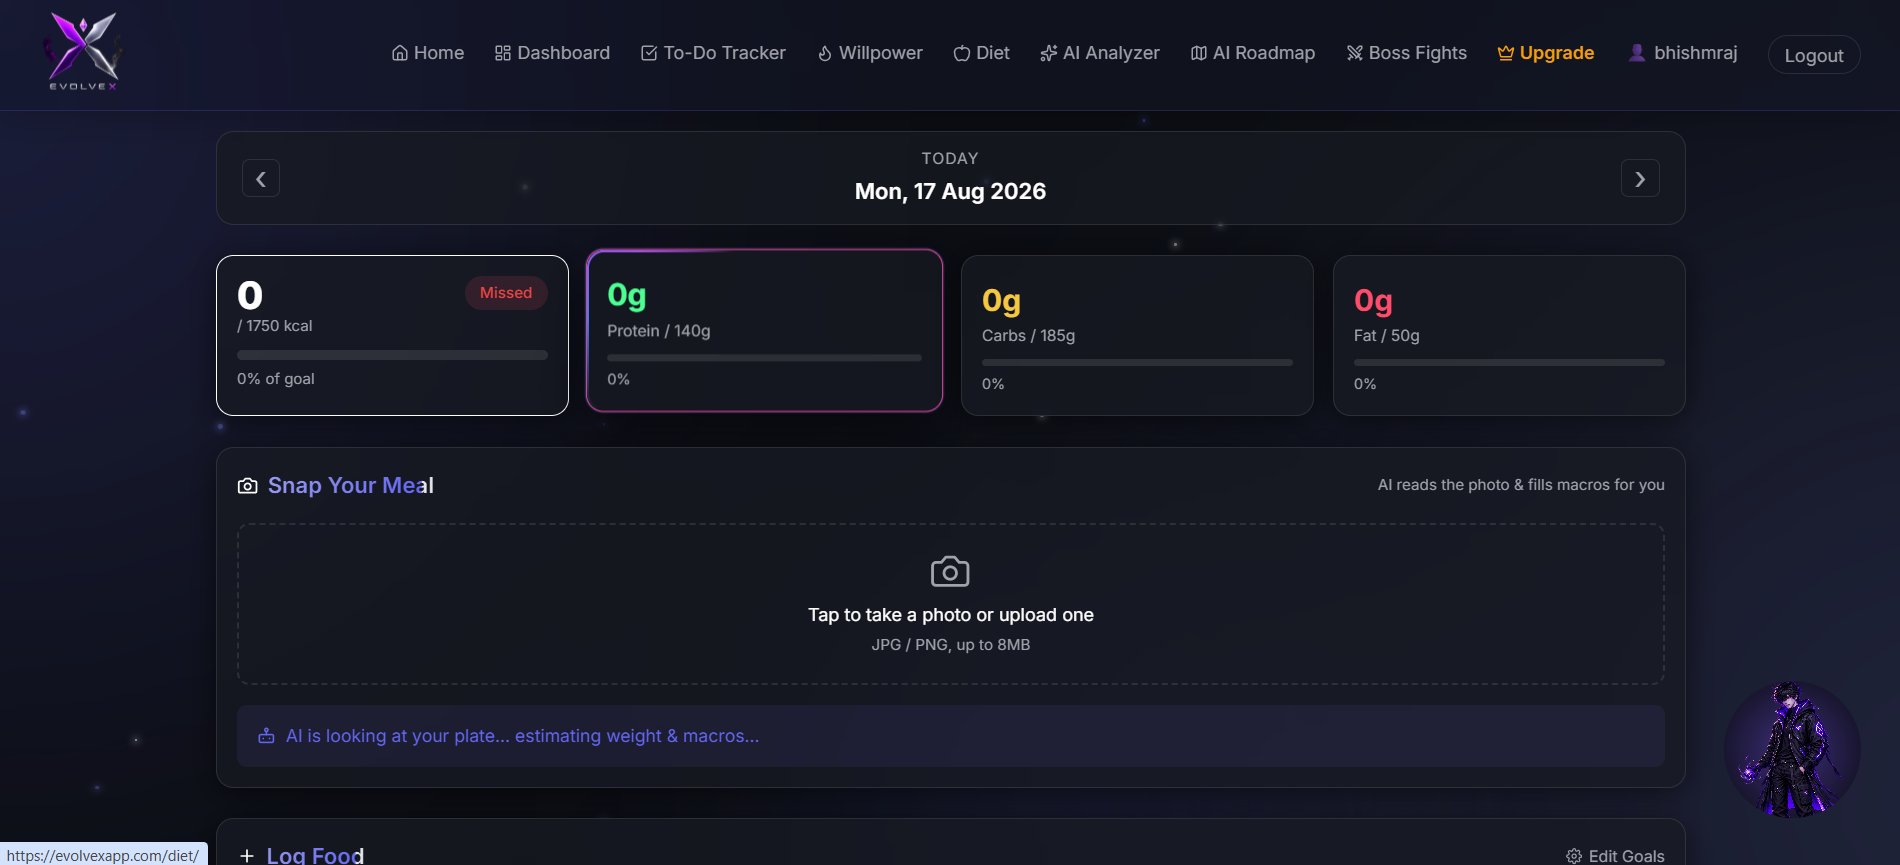Click the EvolveX logo
Screen dimensions: 1900x865
coord(84,52)
